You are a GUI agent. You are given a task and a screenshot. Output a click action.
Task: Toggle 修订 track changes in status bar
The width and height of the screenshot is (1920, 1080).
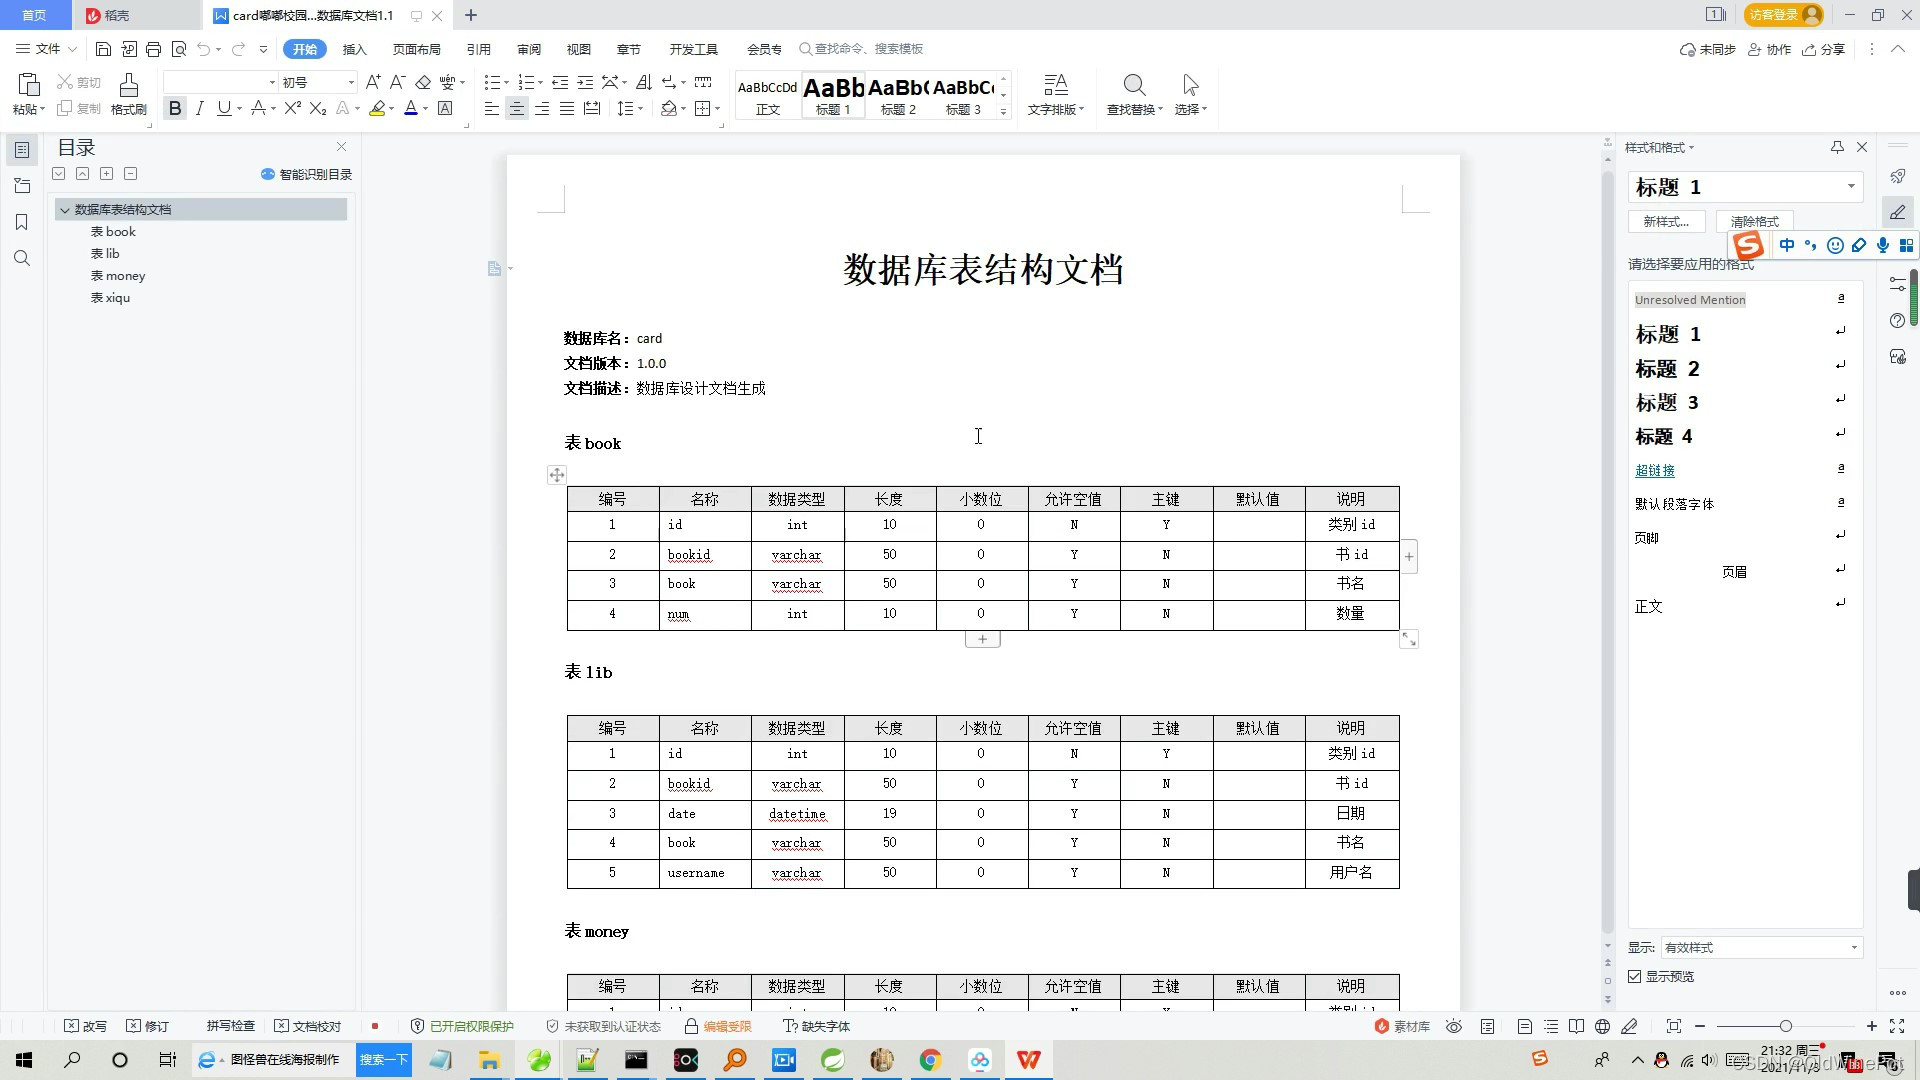pyautogui.click(x=147, y=1026)
